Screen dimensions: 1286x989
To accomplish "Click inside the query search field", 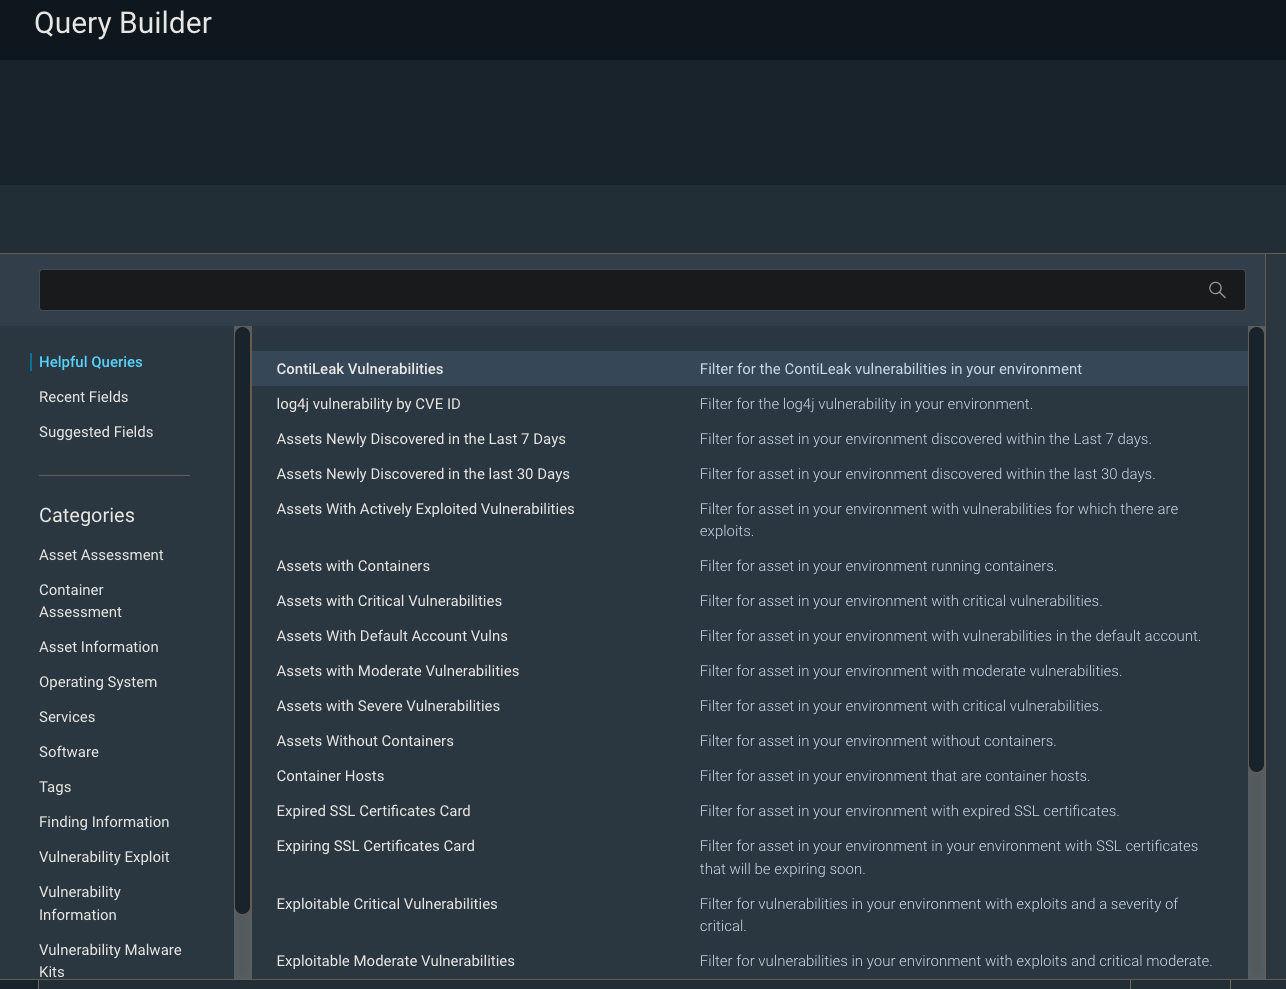I will click(x=620, y=290).
